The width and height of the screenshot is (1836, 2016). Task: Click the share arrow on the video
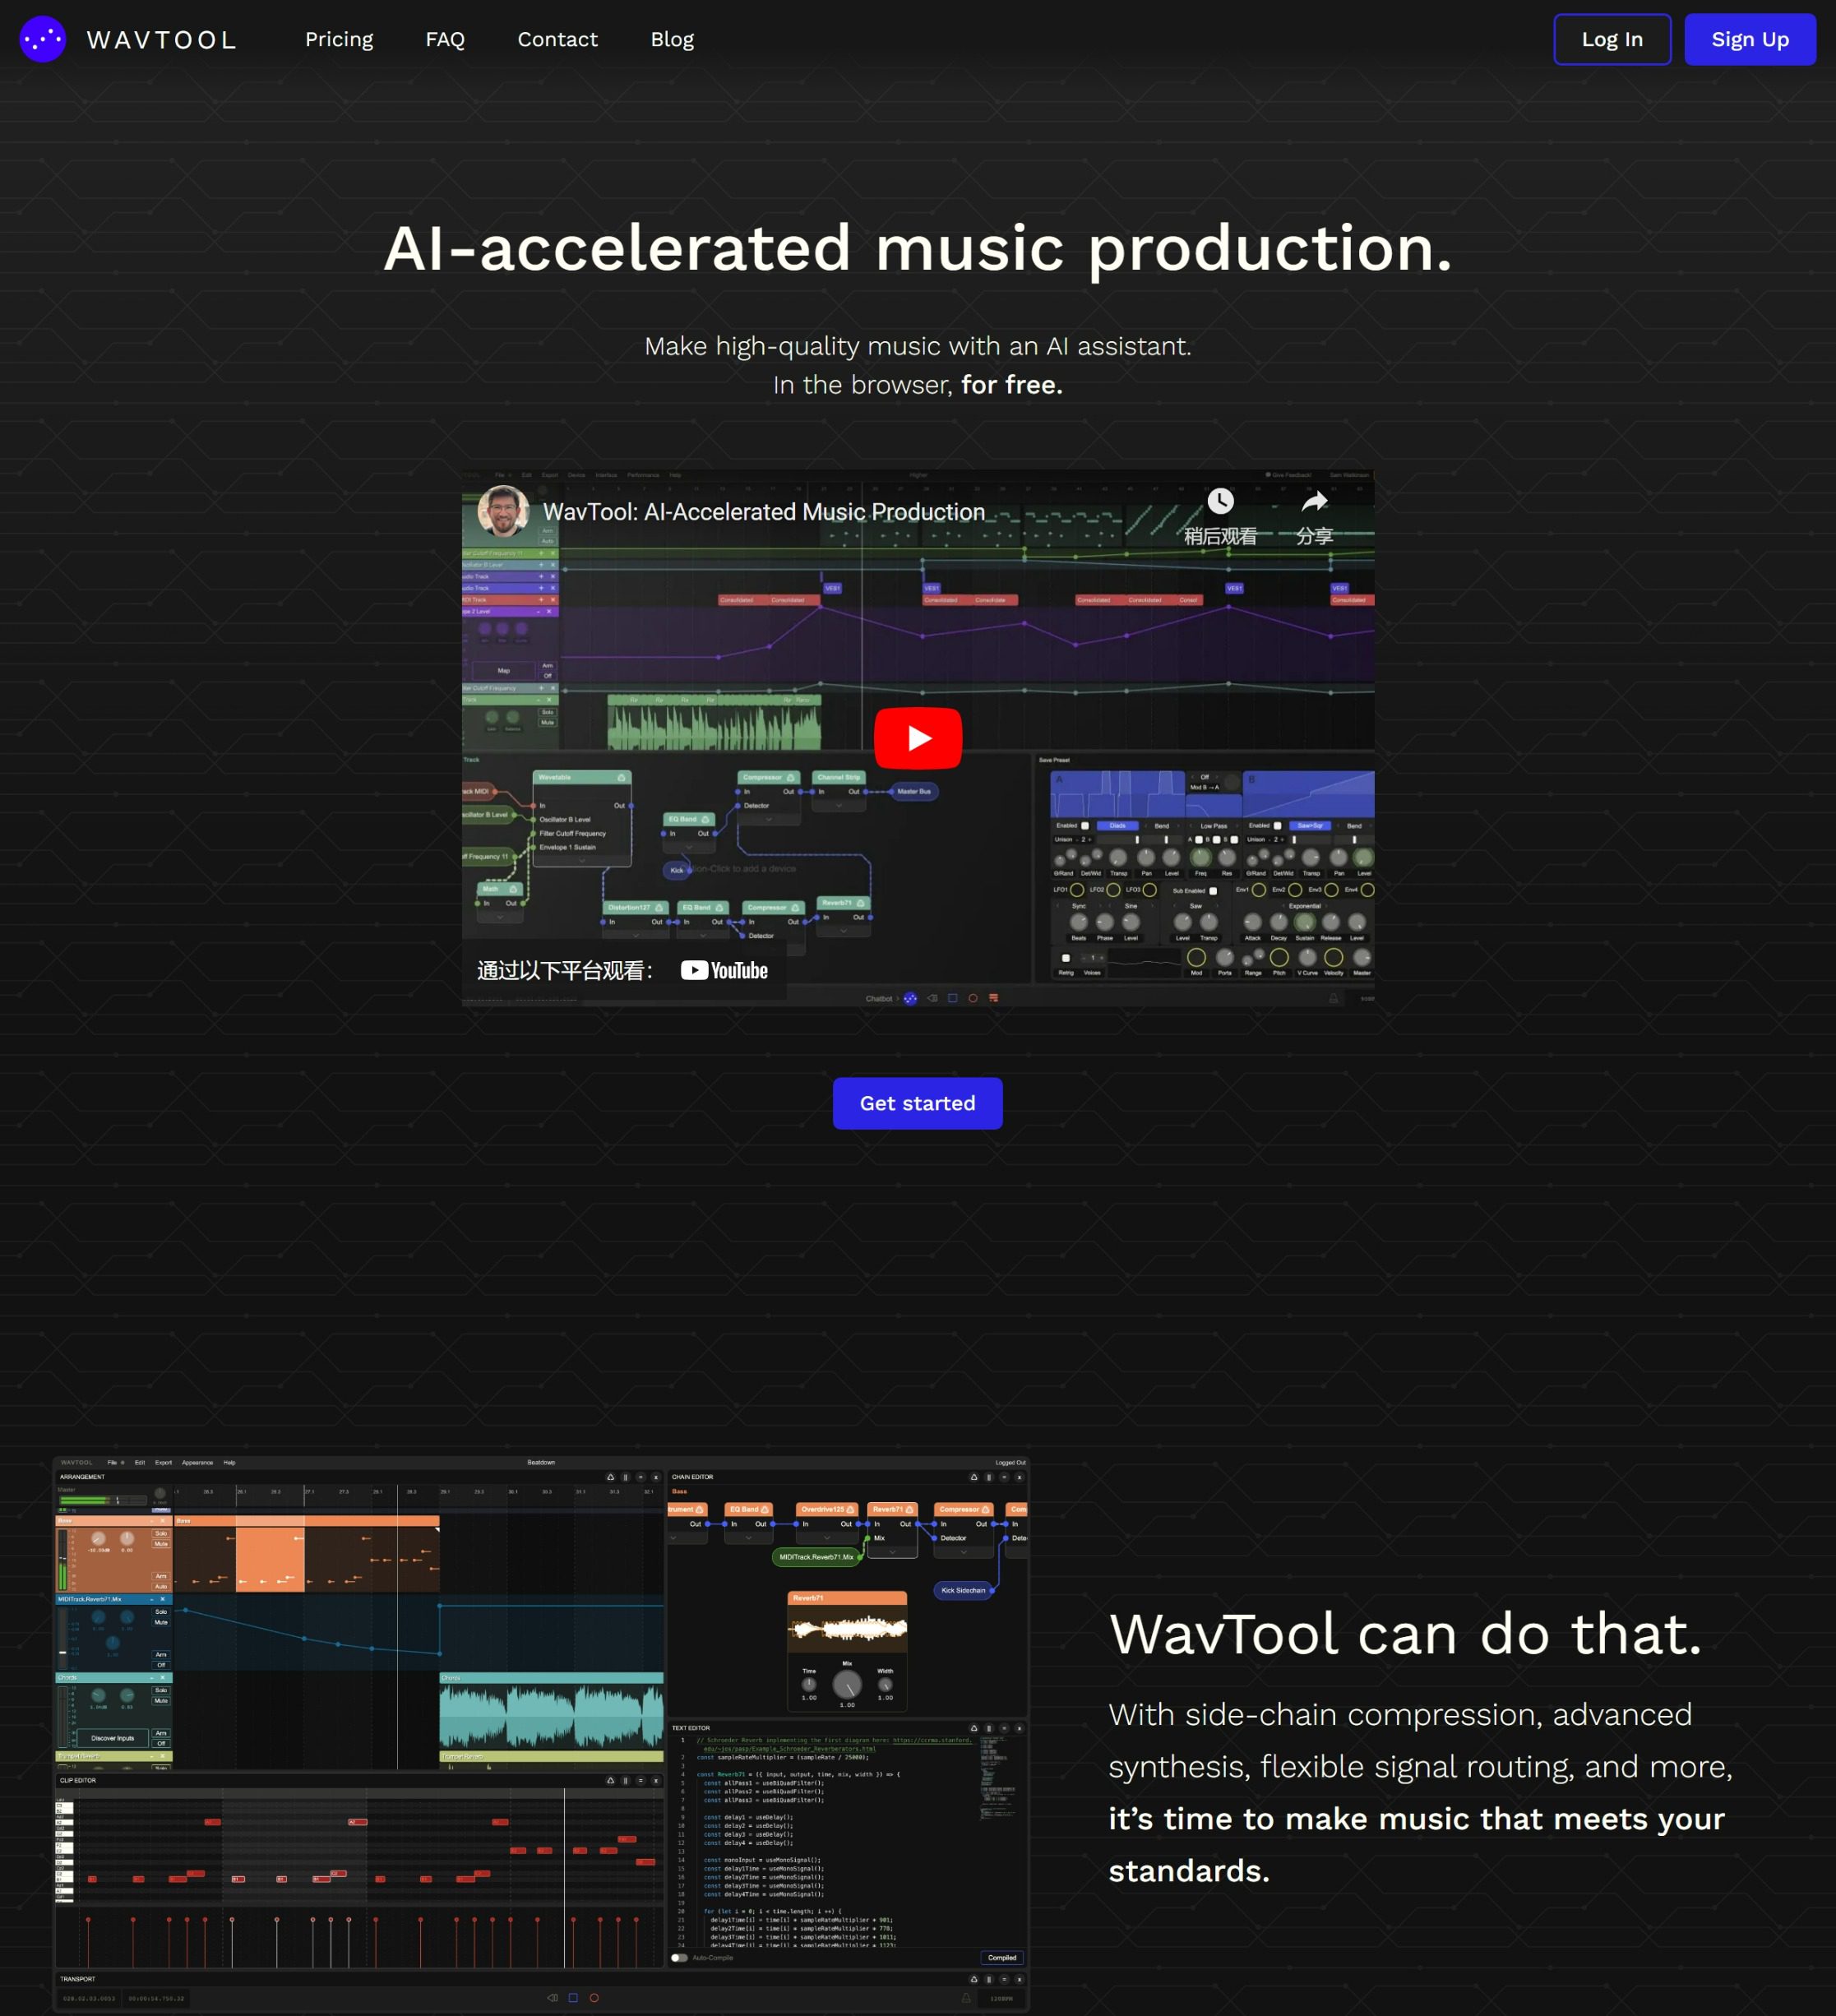pos(1314,501)
